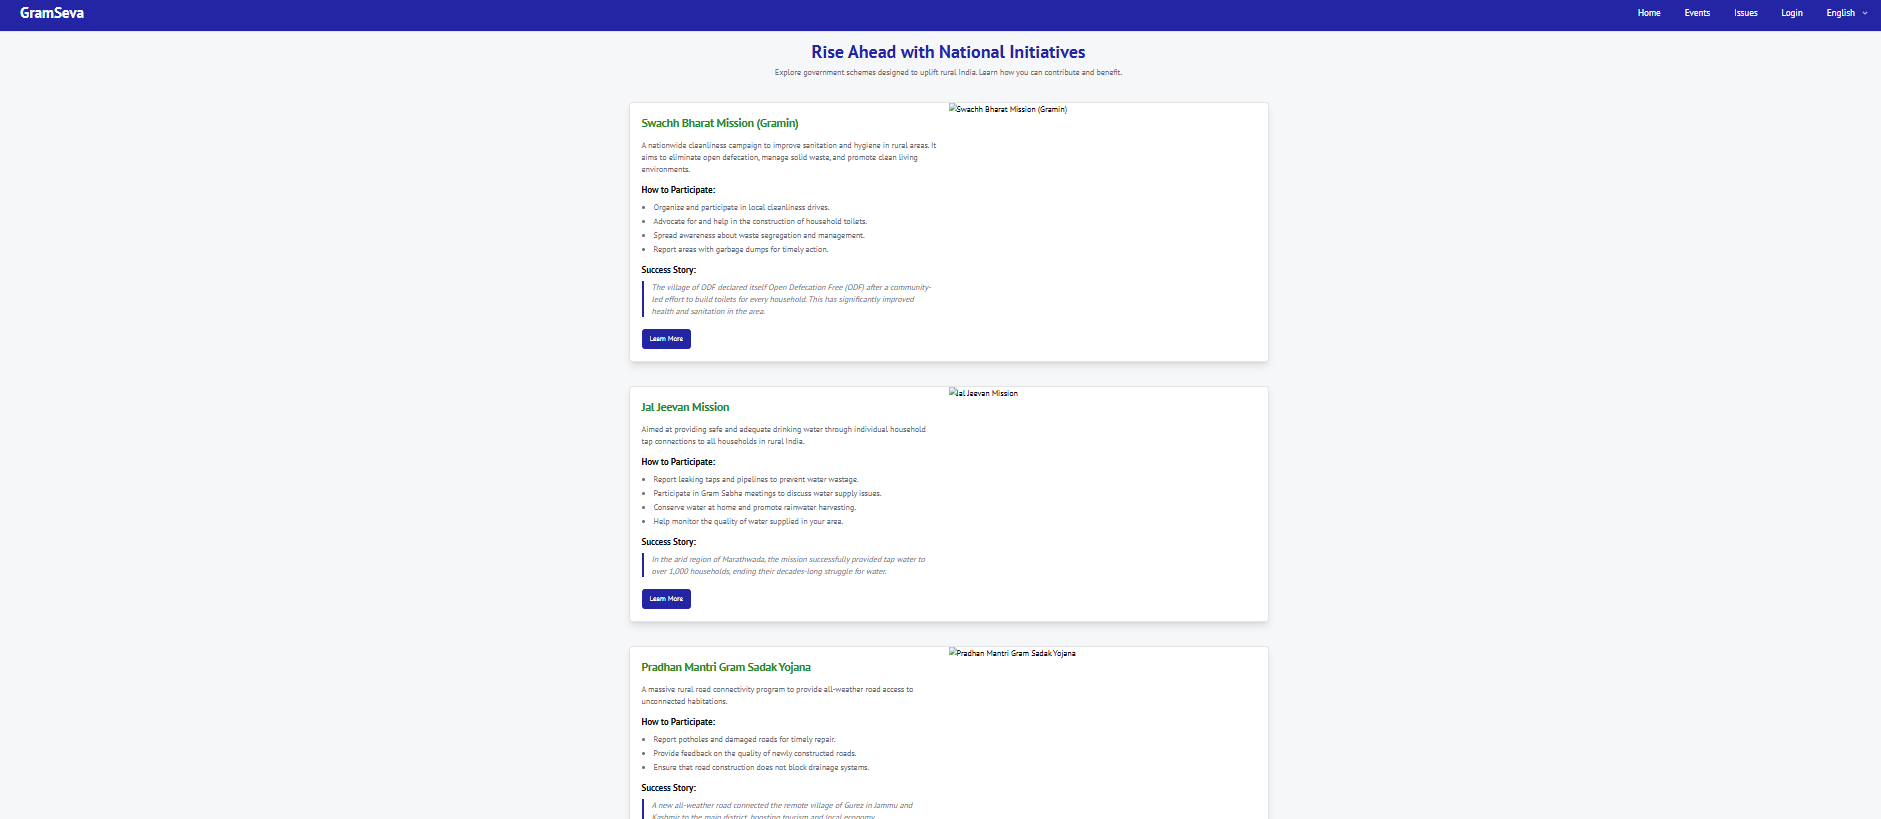Click Learn More under Swachh Bharat Mission

coord(666,339)
